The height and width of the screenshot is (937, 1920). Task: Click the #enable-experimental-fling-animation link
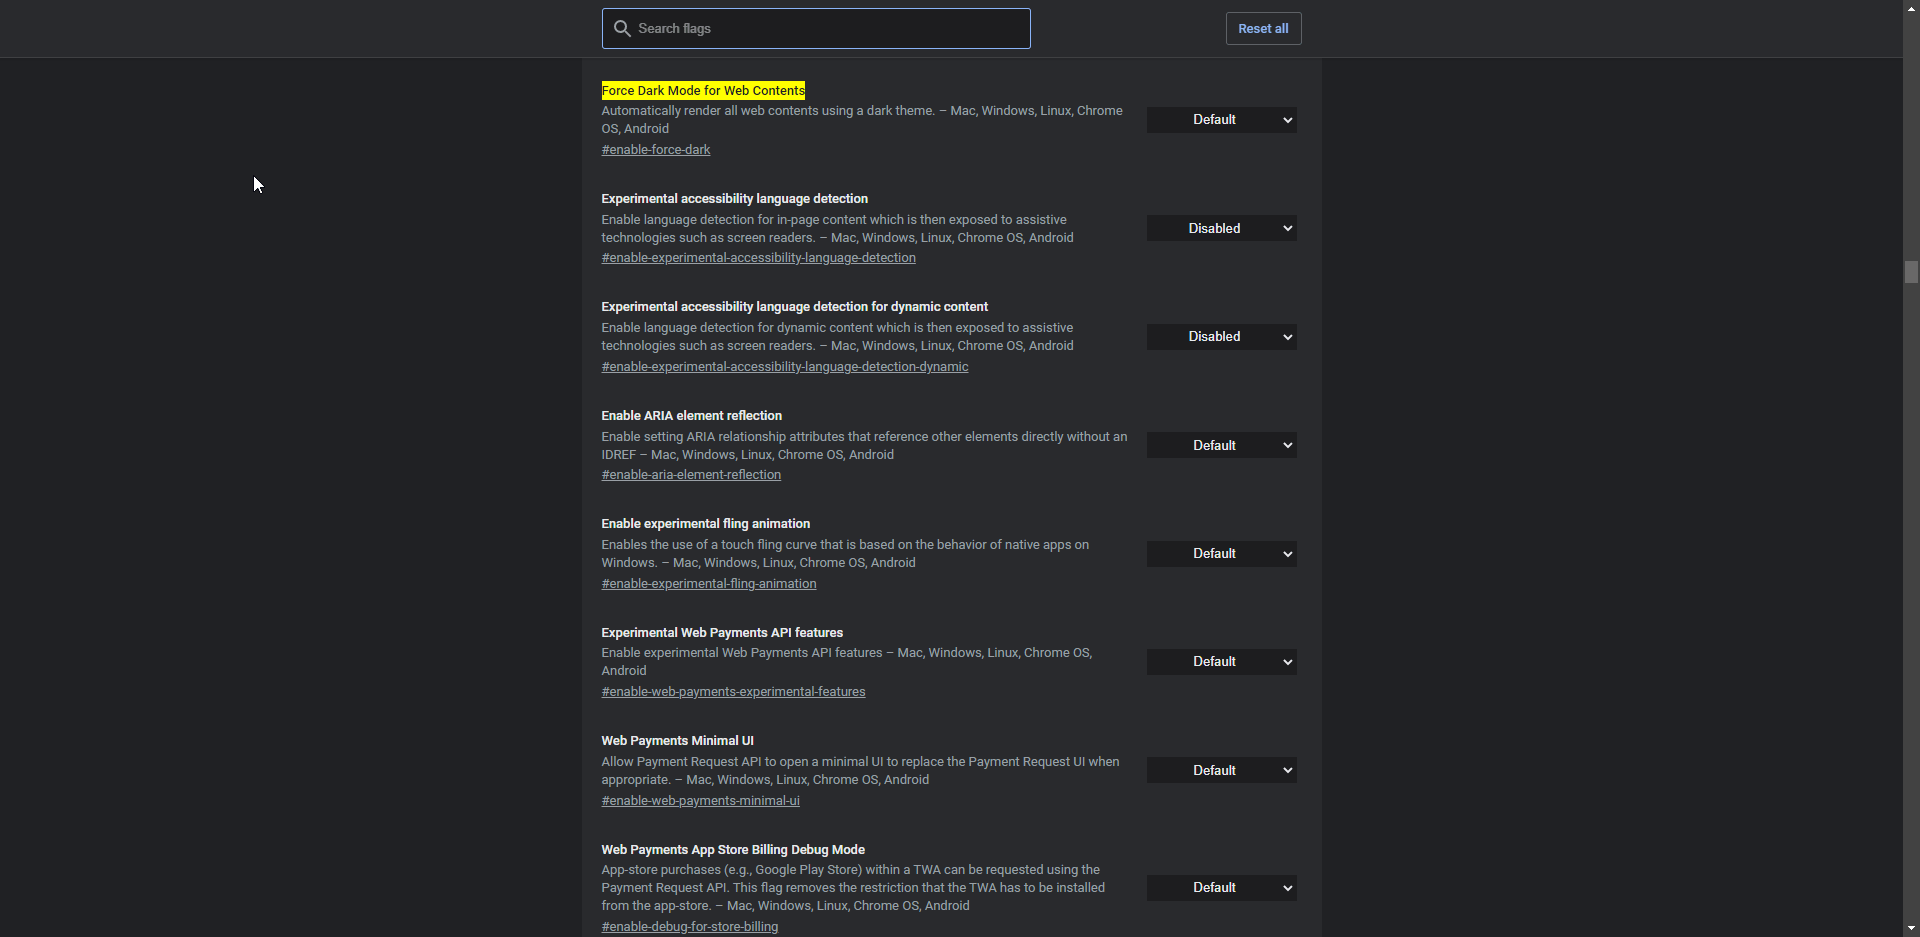click(x=709, y=584)
